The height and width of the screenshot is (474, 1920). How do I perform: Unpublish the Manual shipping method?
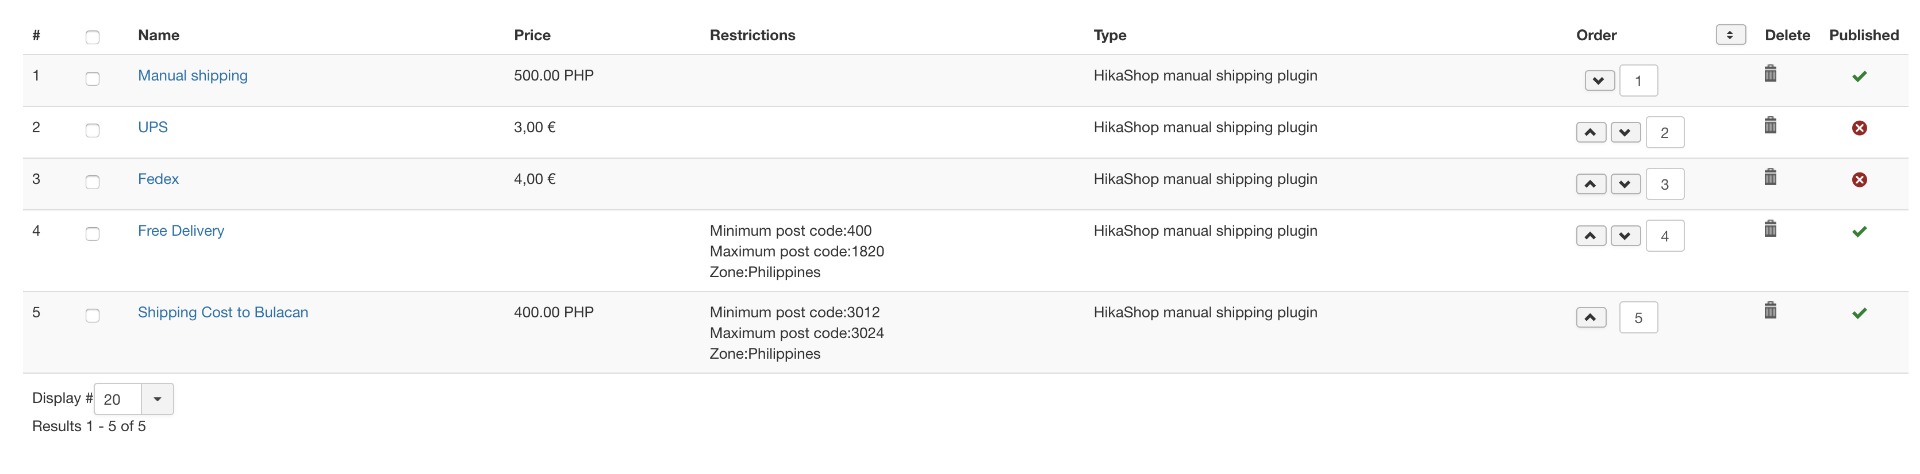[1859, 76]
